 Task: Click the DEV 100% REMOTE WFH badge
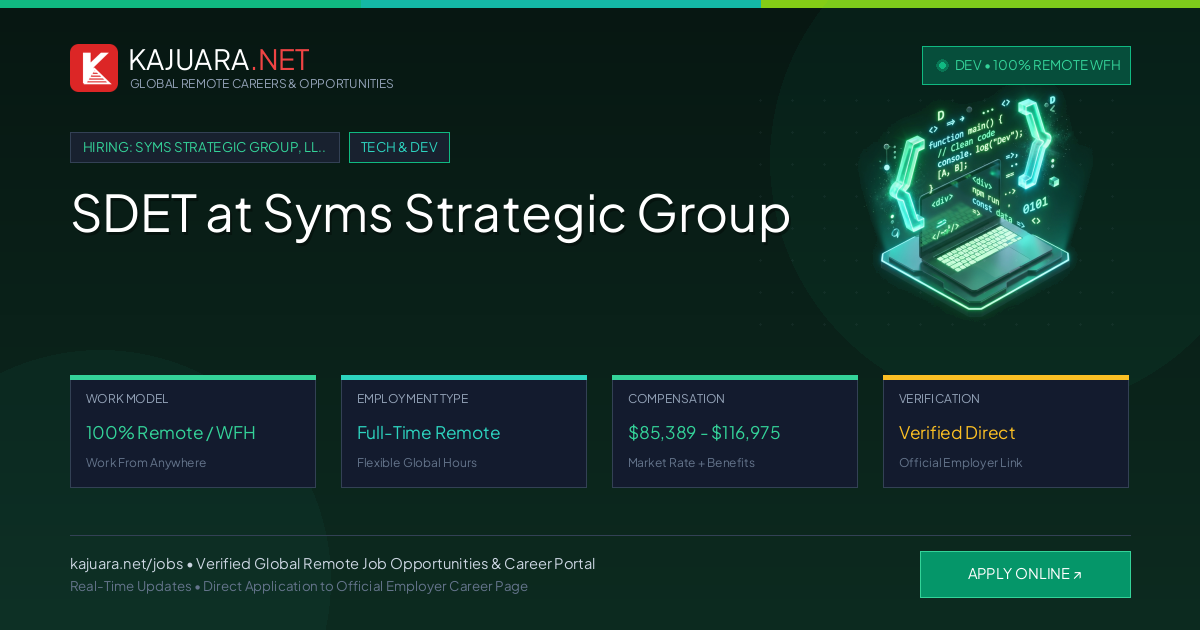(1026, 65)
